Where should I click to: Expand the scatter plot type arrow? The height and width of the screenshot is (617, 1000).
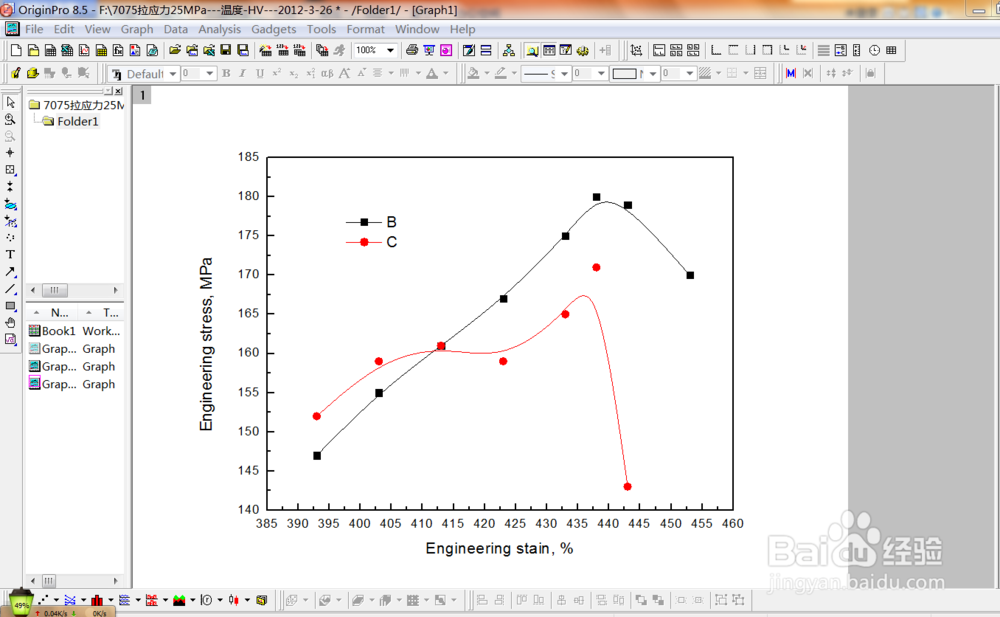pos(56,600)
